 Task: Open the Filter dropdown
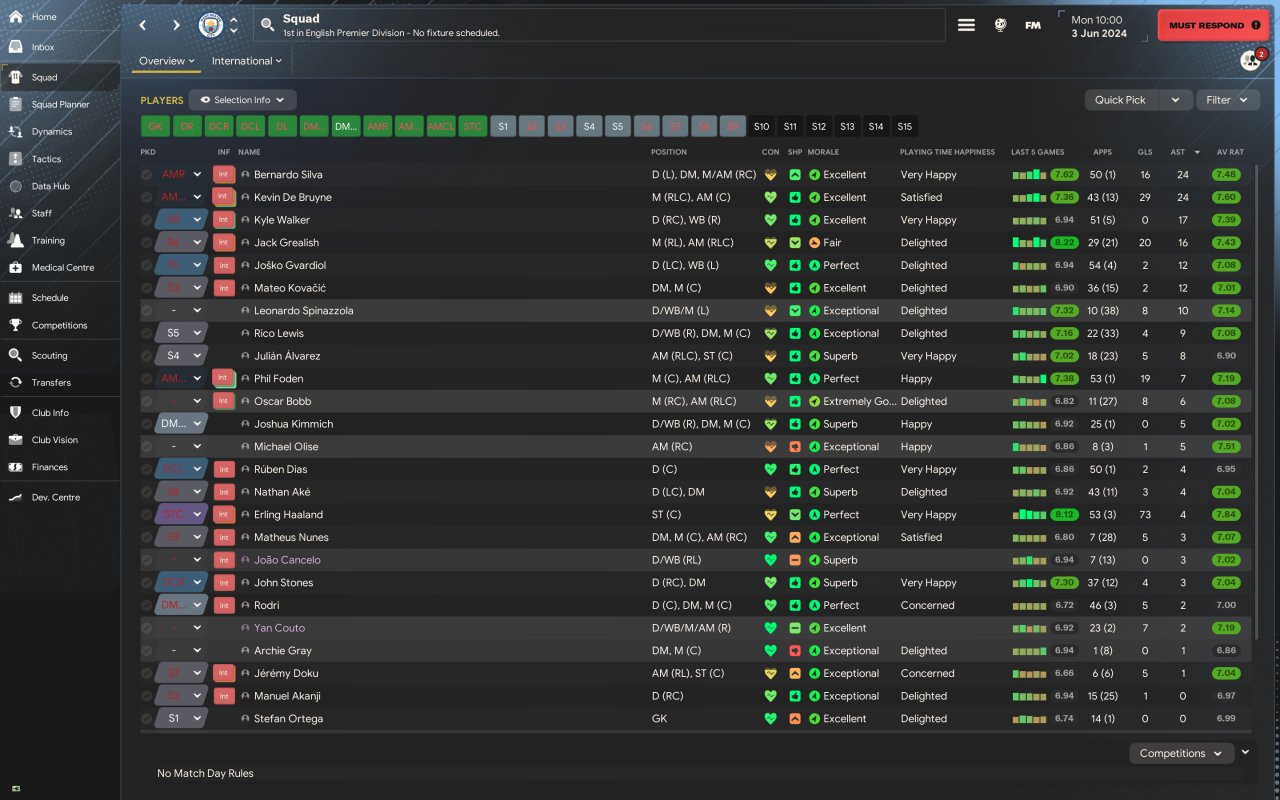[1227, 100]
